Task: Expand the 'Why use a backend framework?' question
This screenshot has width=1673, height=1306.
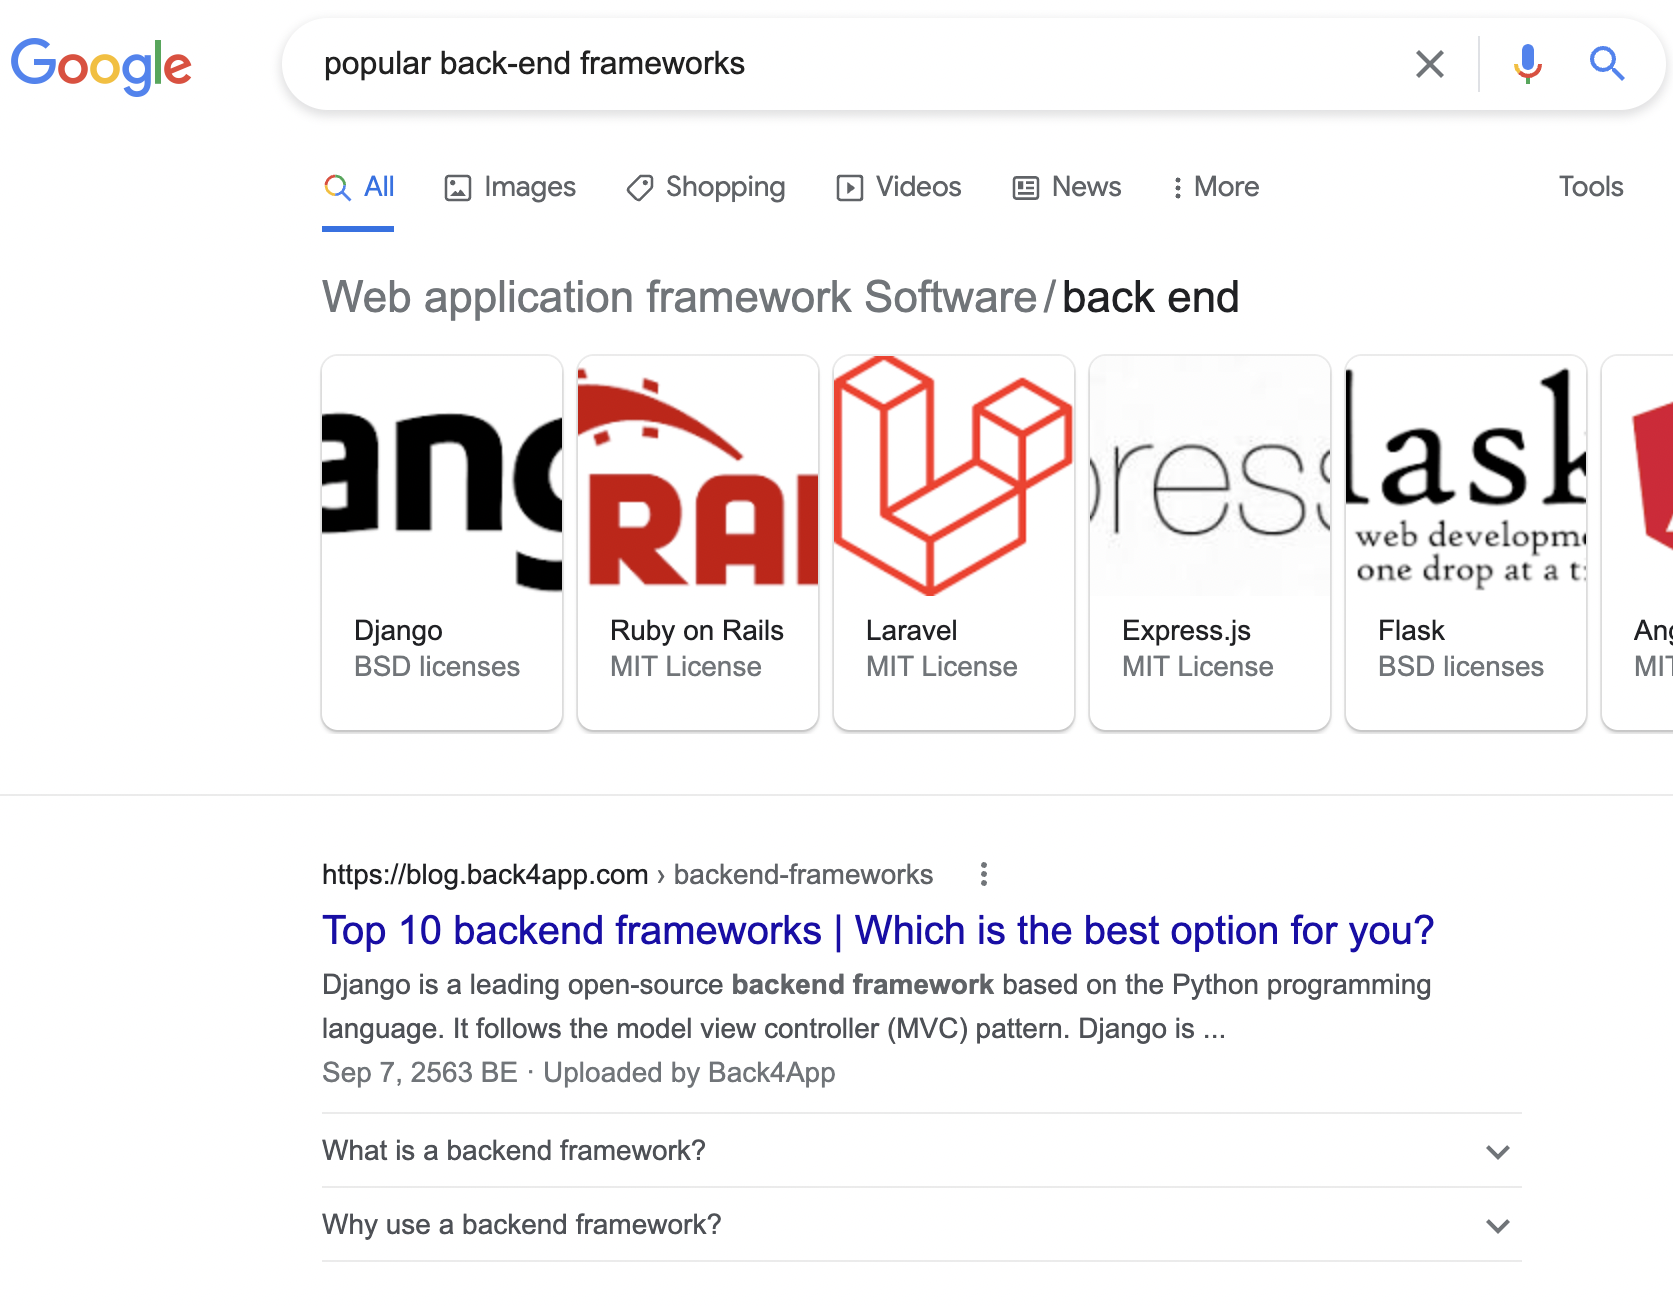Action: click(922, 1225)
